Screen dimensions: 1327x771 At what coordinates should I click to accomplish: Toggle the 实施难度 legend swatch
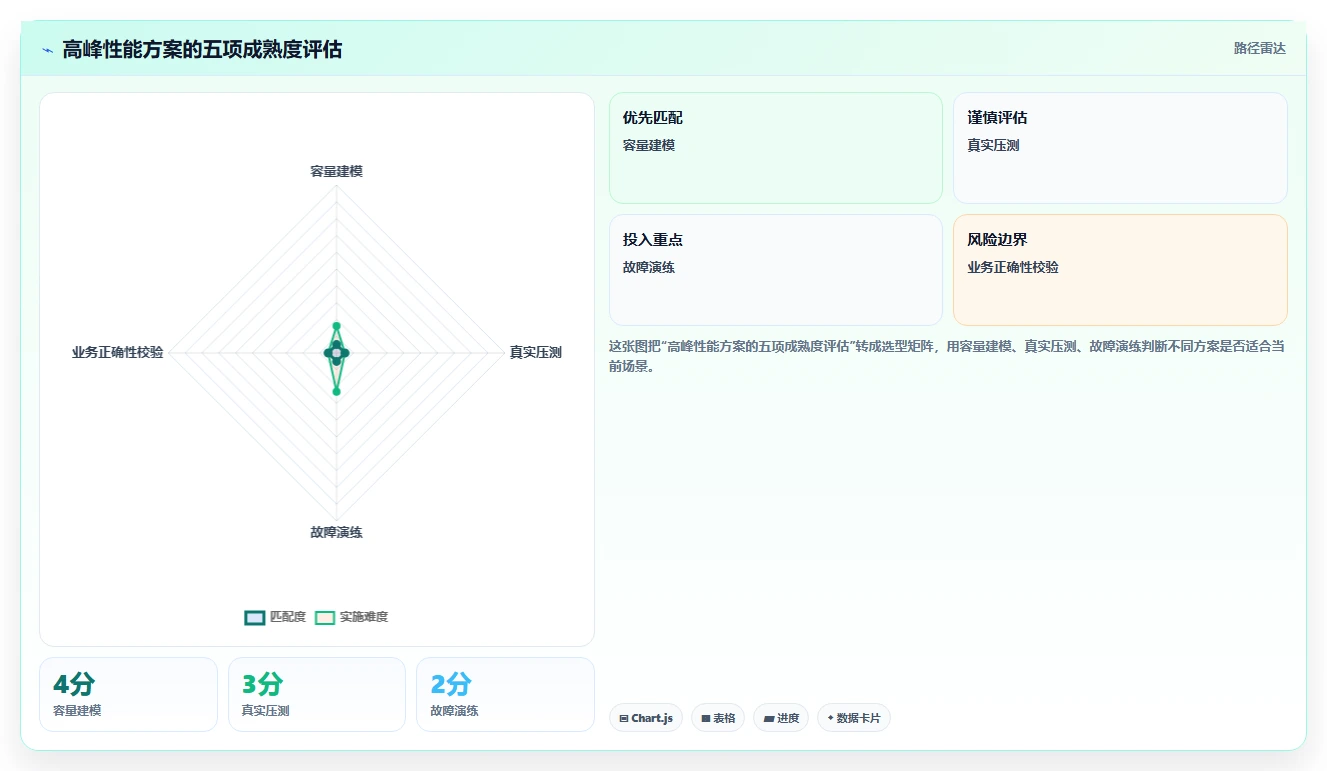325,617
